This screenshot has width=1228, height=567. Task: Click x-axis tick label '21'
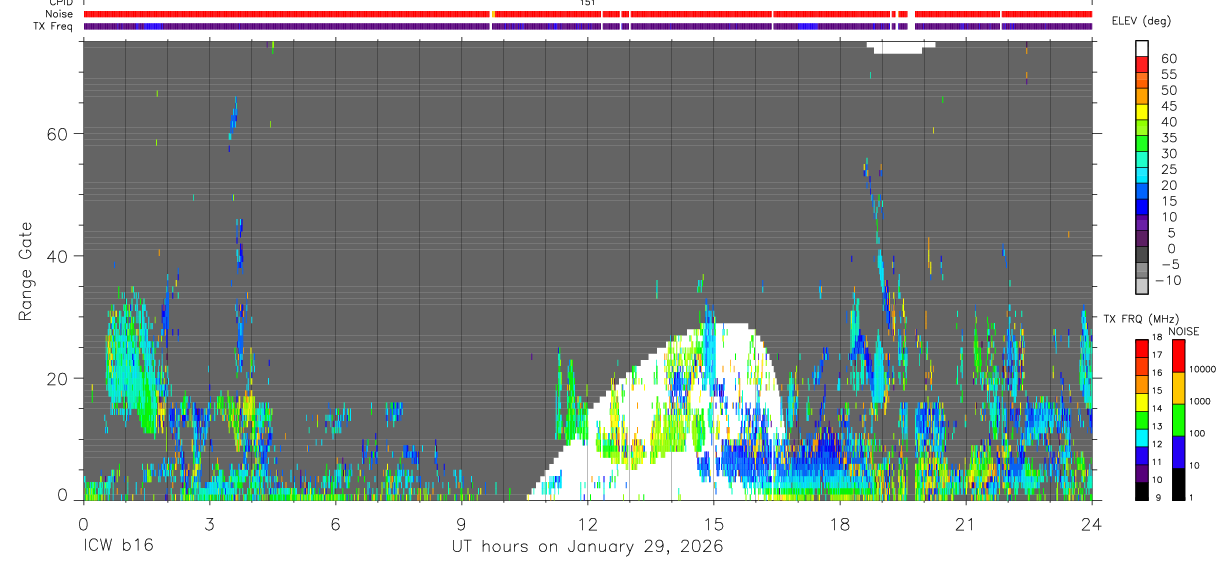(x=965, y=524)
